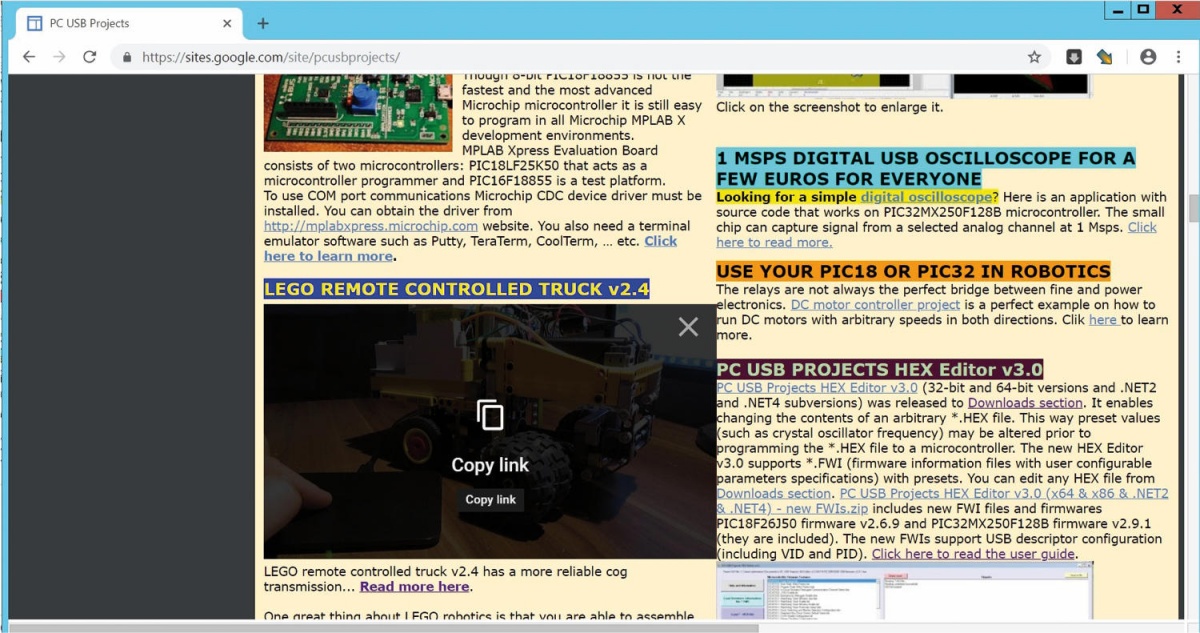Open the Chrome three-dot menu
This screenshot has height=633, width=1200.
coord(1177,57)
